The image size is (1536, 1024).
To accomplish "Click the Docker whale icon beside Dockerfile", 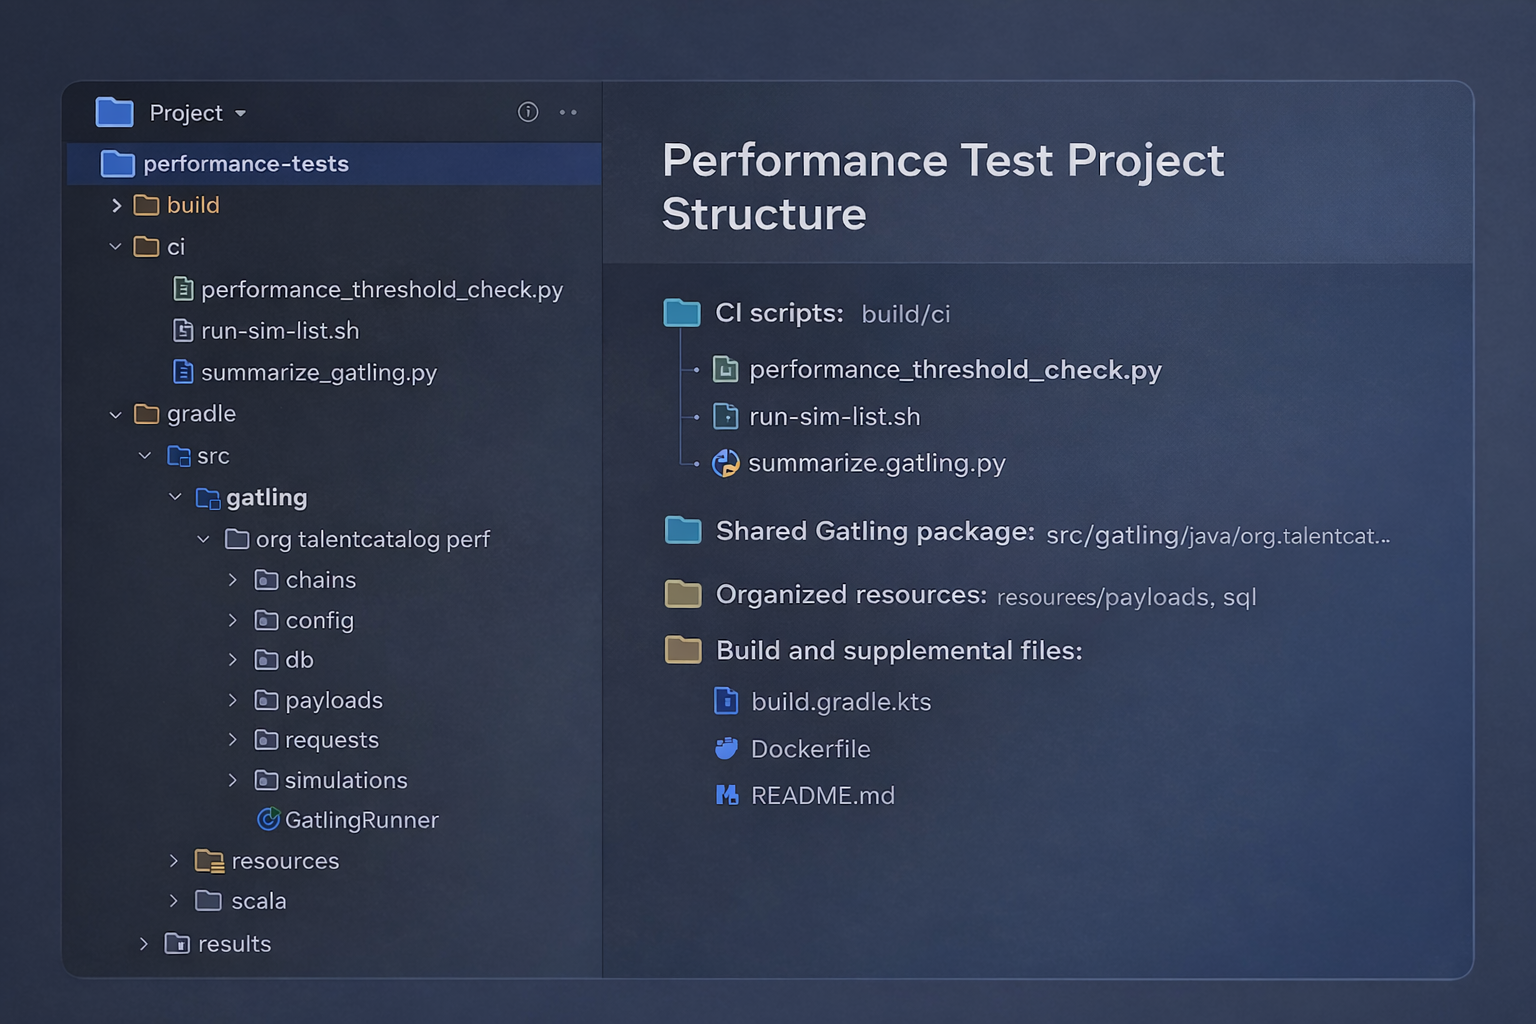I will [725, 748].
